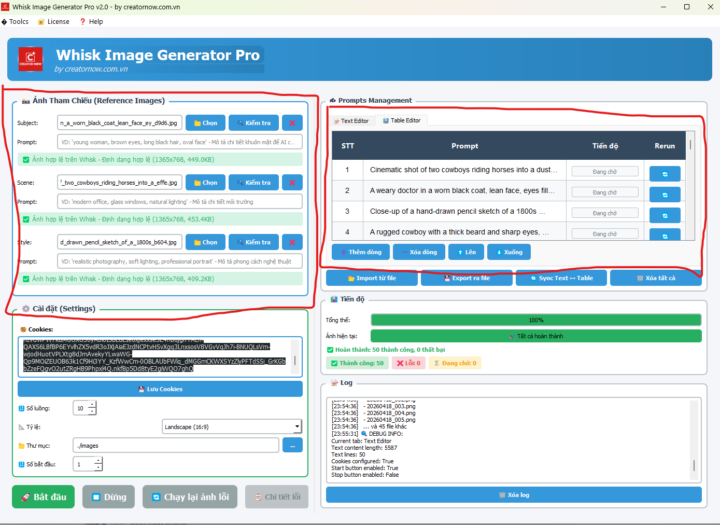Click the Cookies box scrollbar
This screenshot has width=720, height=525.
pyautogui.click(x=295, y=357)
